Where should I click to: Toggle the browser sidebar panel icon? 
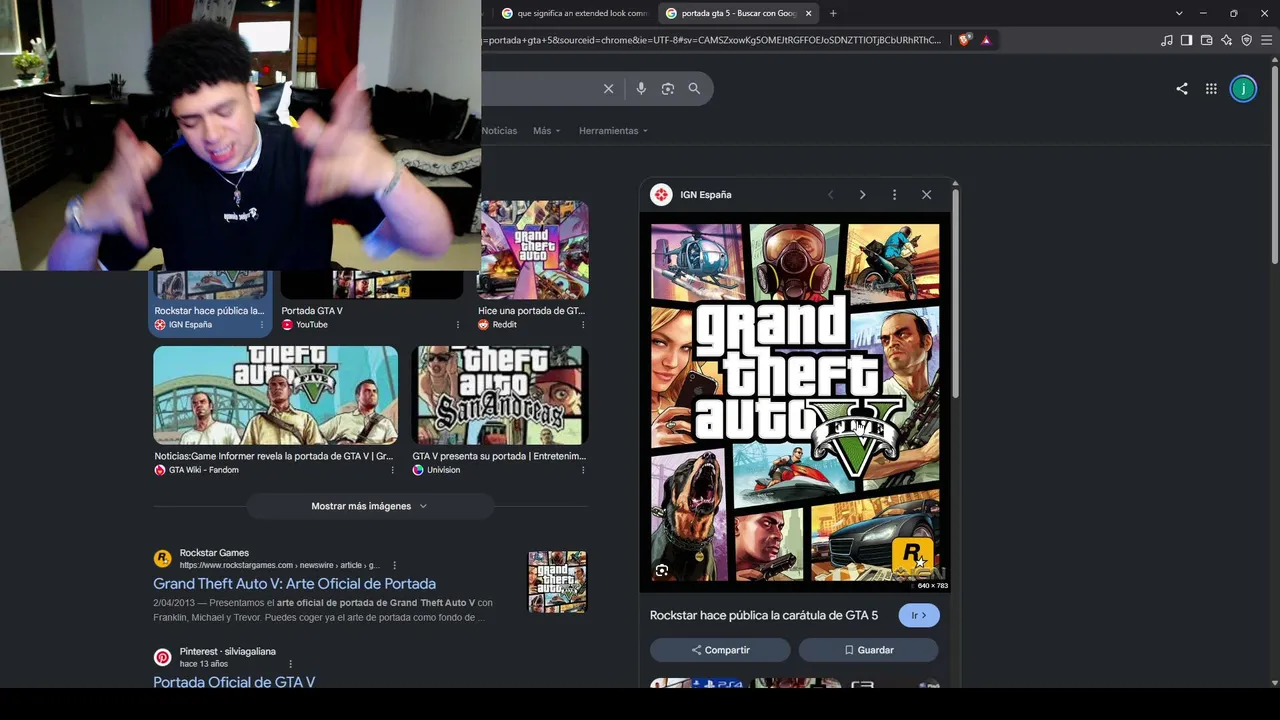(1186, 40)
